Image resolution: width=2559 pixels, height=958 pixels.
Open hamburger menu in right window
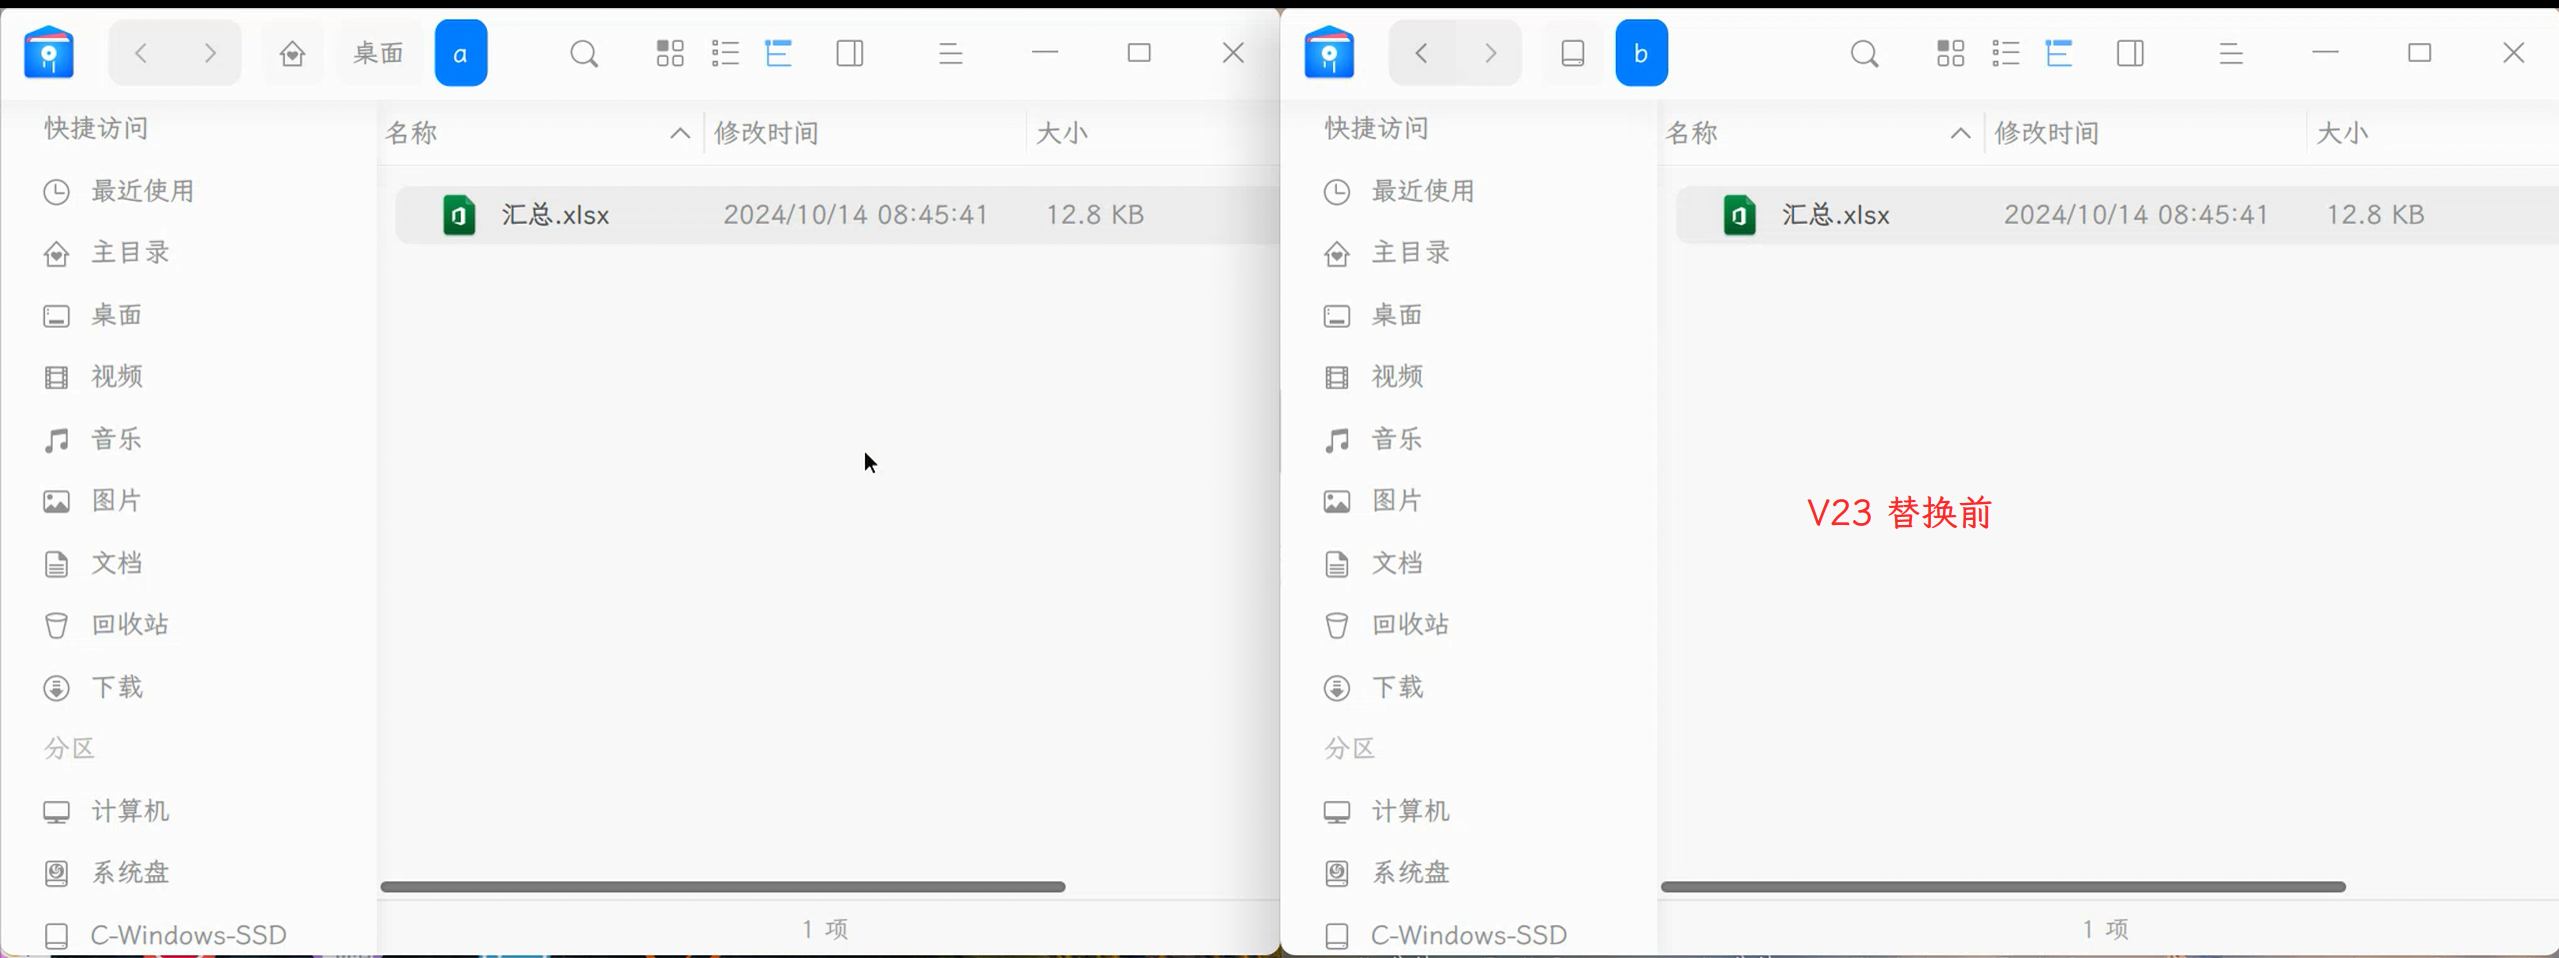pyautogui.click(x=2230, y=53)
